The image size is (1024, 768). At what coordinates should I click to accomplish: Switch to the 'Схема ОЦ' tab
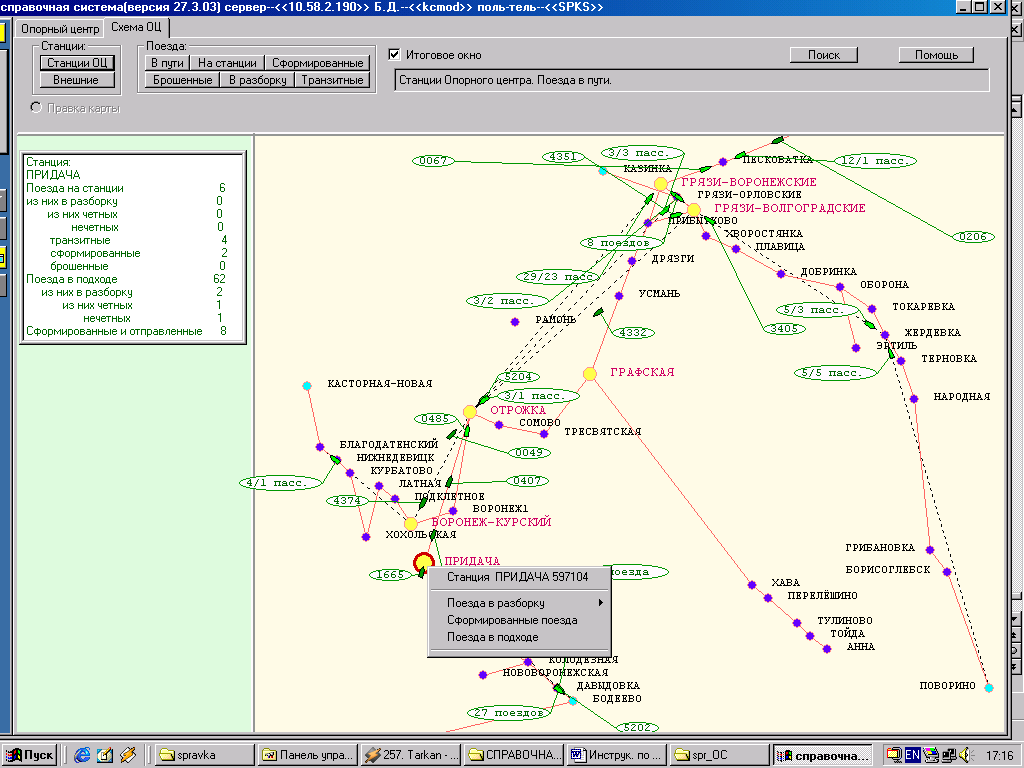(x=136, y=27)
